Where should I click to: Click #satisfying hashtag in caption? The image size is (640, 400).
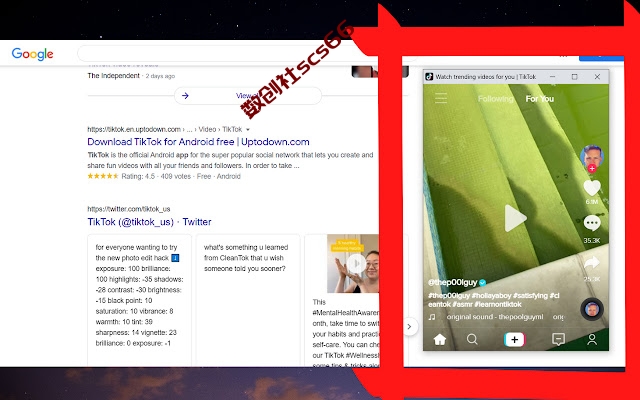click(x=531, y=296)
